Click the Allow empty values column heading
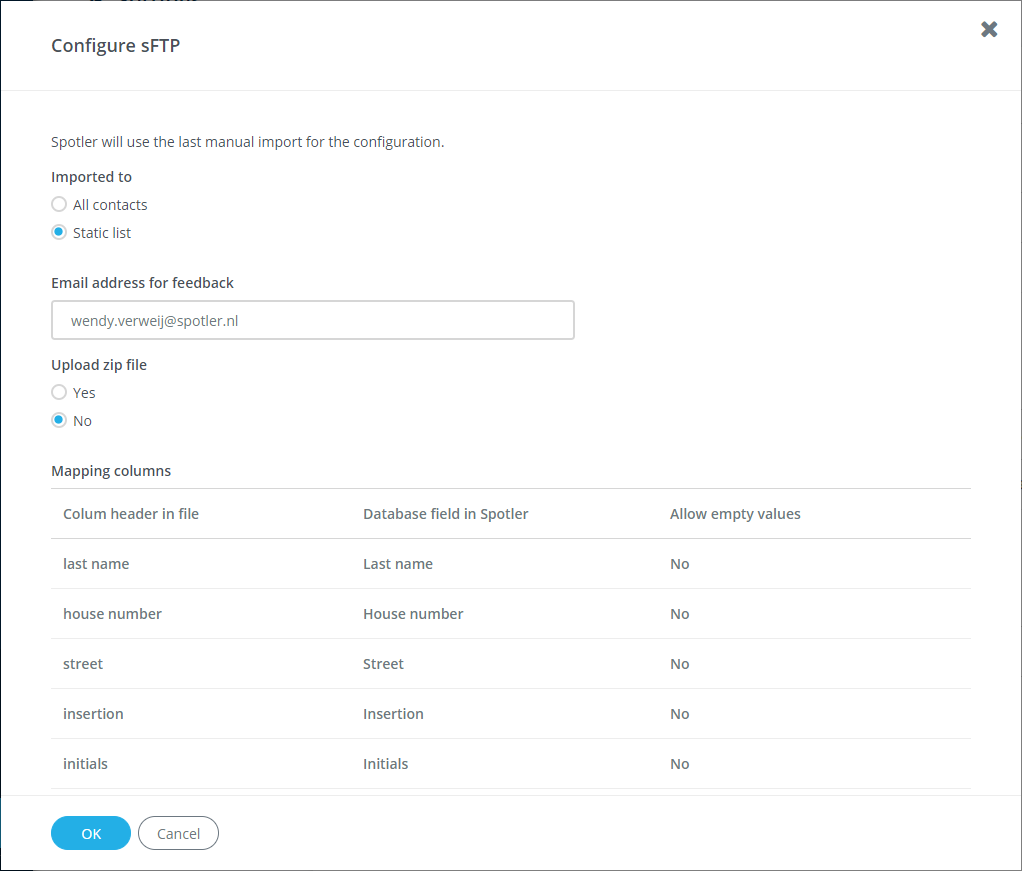 point(735,513)
